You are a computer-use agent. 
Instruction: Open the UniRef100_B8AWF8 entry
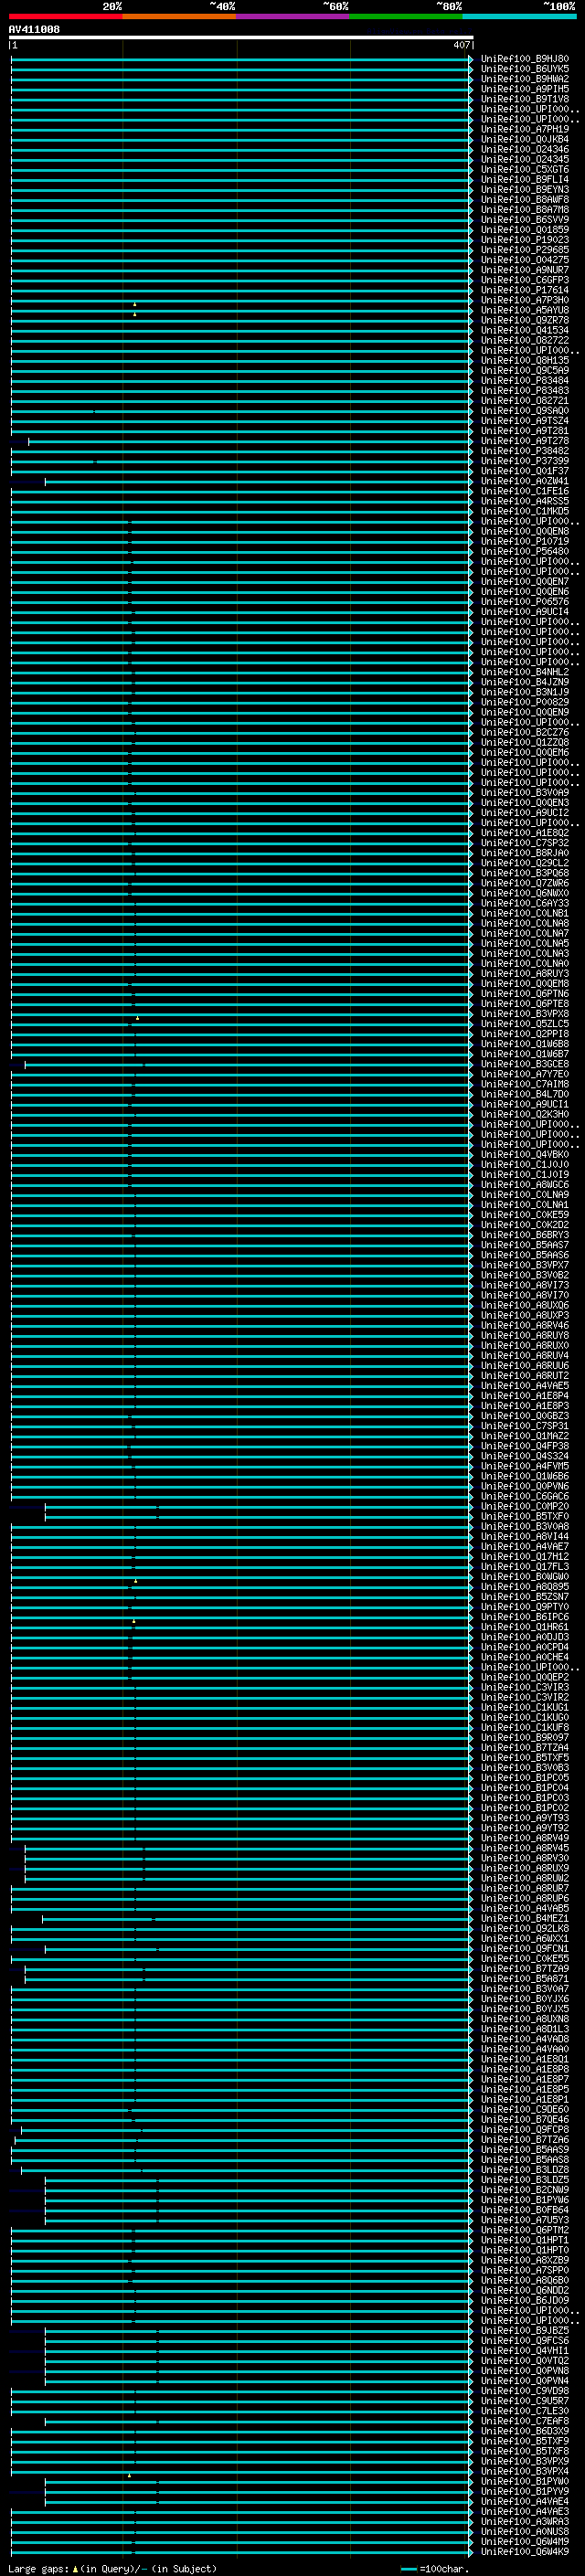tap(525, 200)
